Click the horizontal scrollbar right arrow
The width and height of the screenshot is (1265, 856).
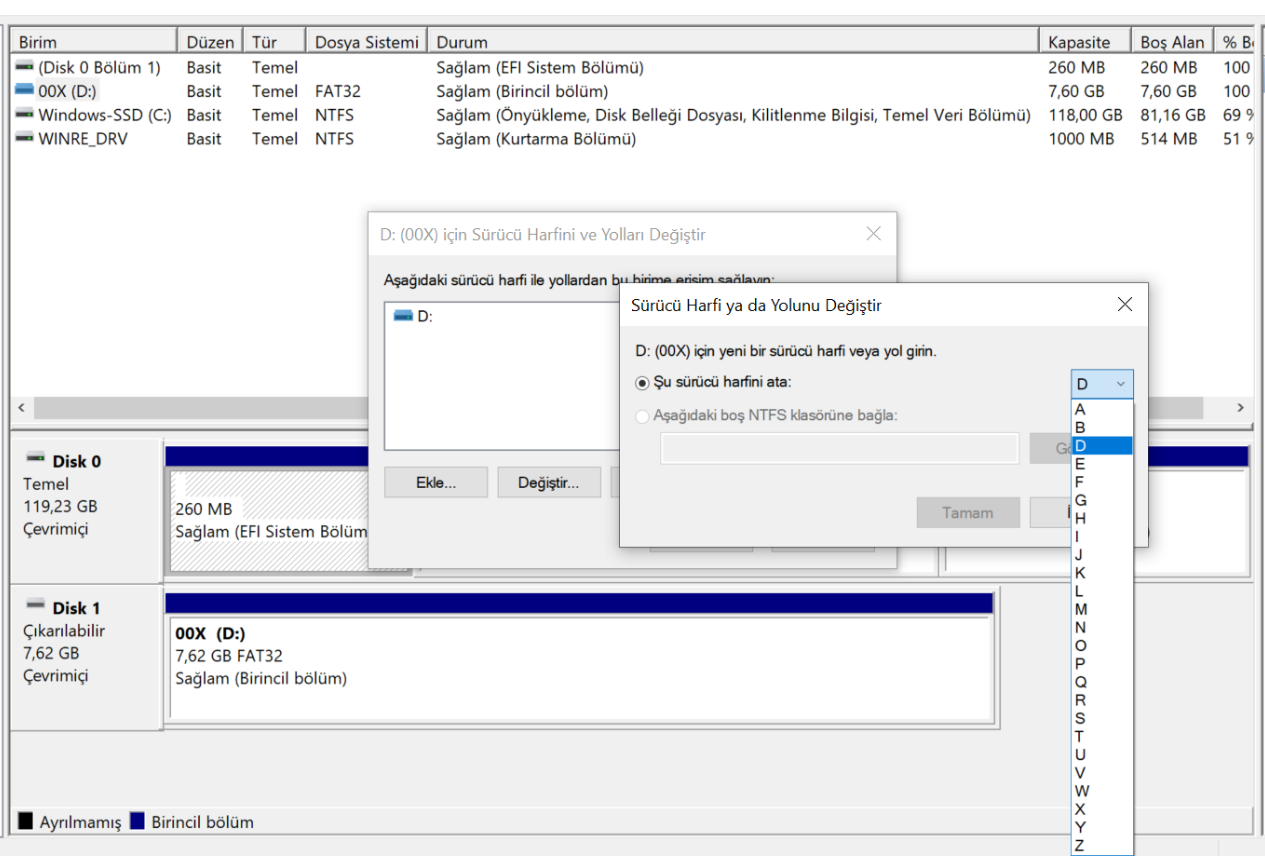click(x=1240, y=408)
